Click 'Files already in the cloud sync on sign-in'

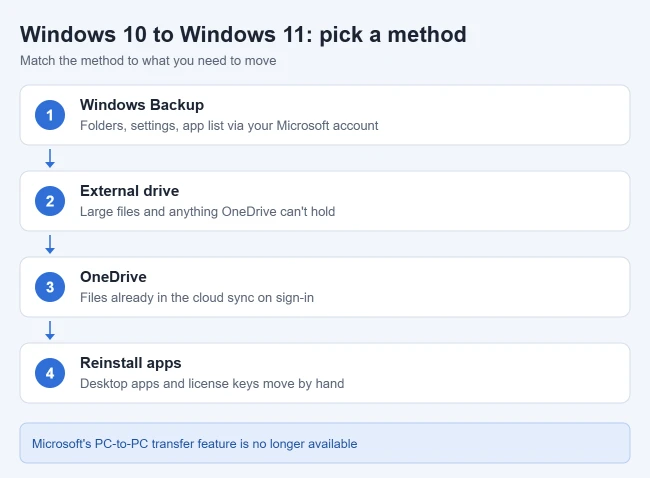(196, 298)
